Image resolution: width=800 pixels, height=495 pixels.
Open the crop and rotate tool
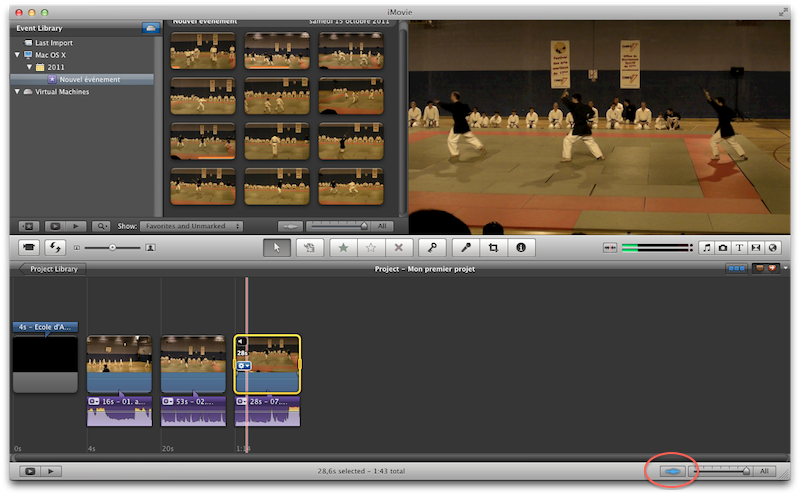click(493, 248)
